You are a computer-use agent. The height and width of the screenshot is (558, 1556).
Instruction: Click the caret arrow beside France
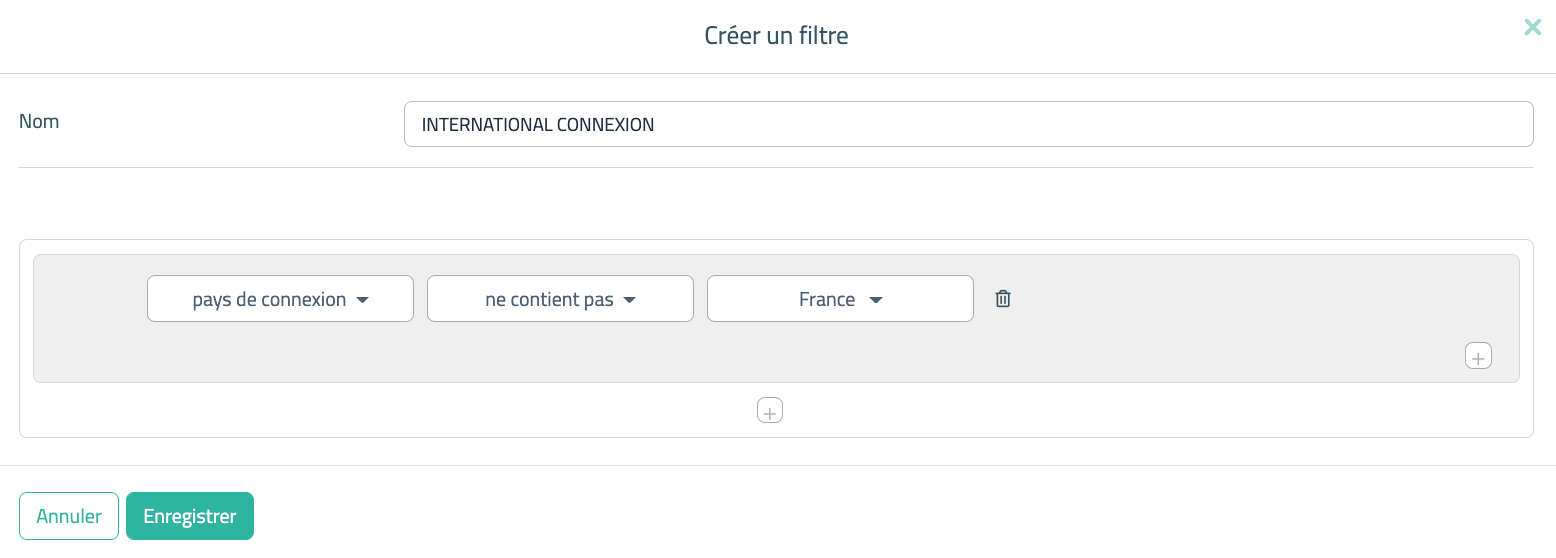[876, 300]
